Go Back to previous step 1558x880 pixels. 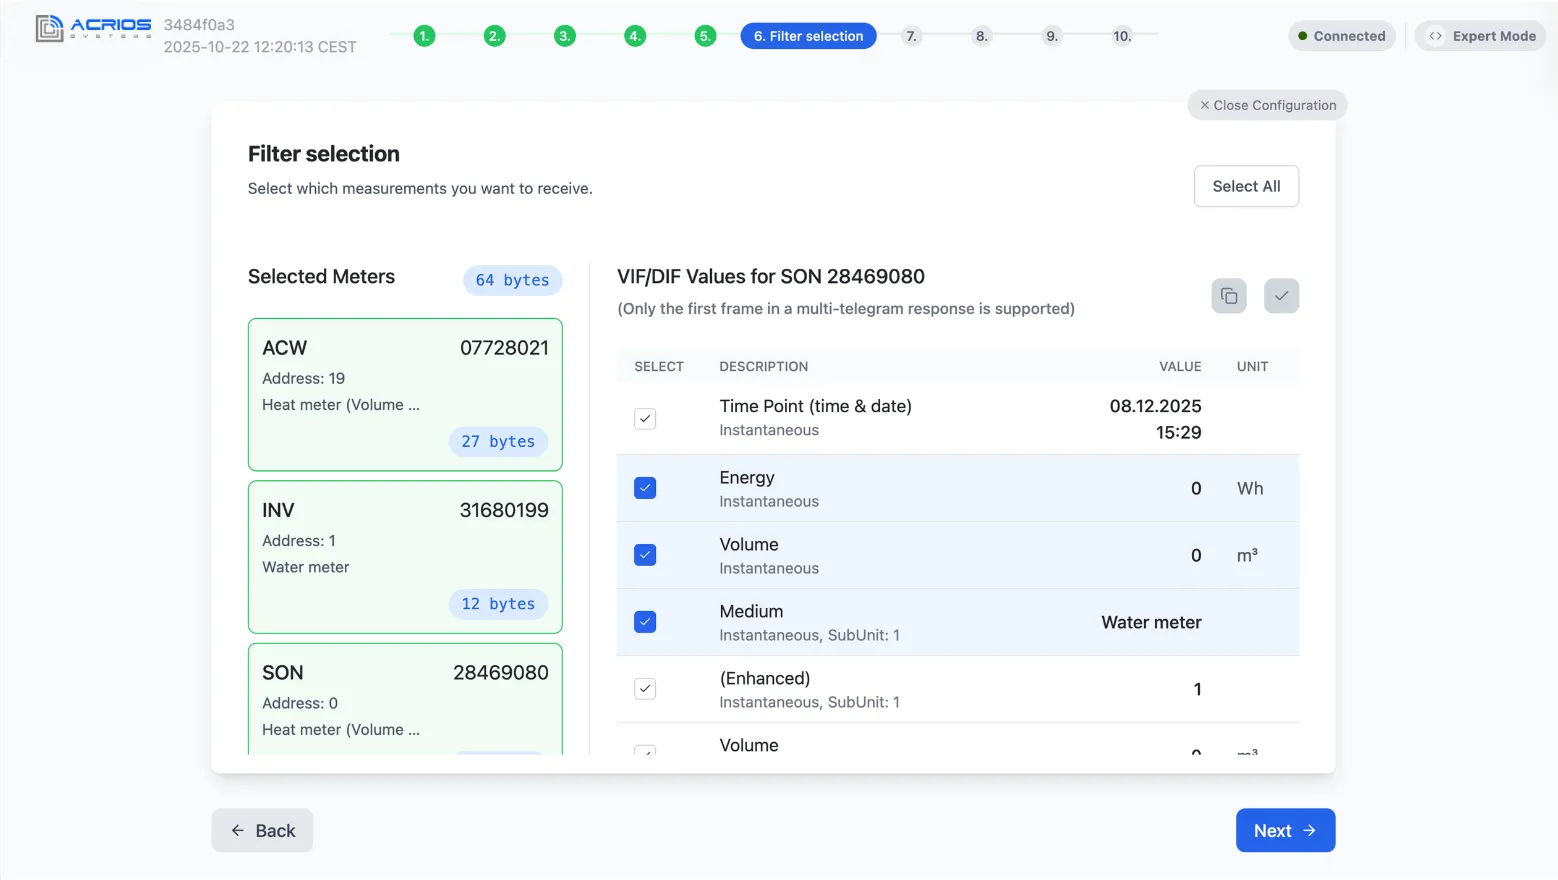262,830
